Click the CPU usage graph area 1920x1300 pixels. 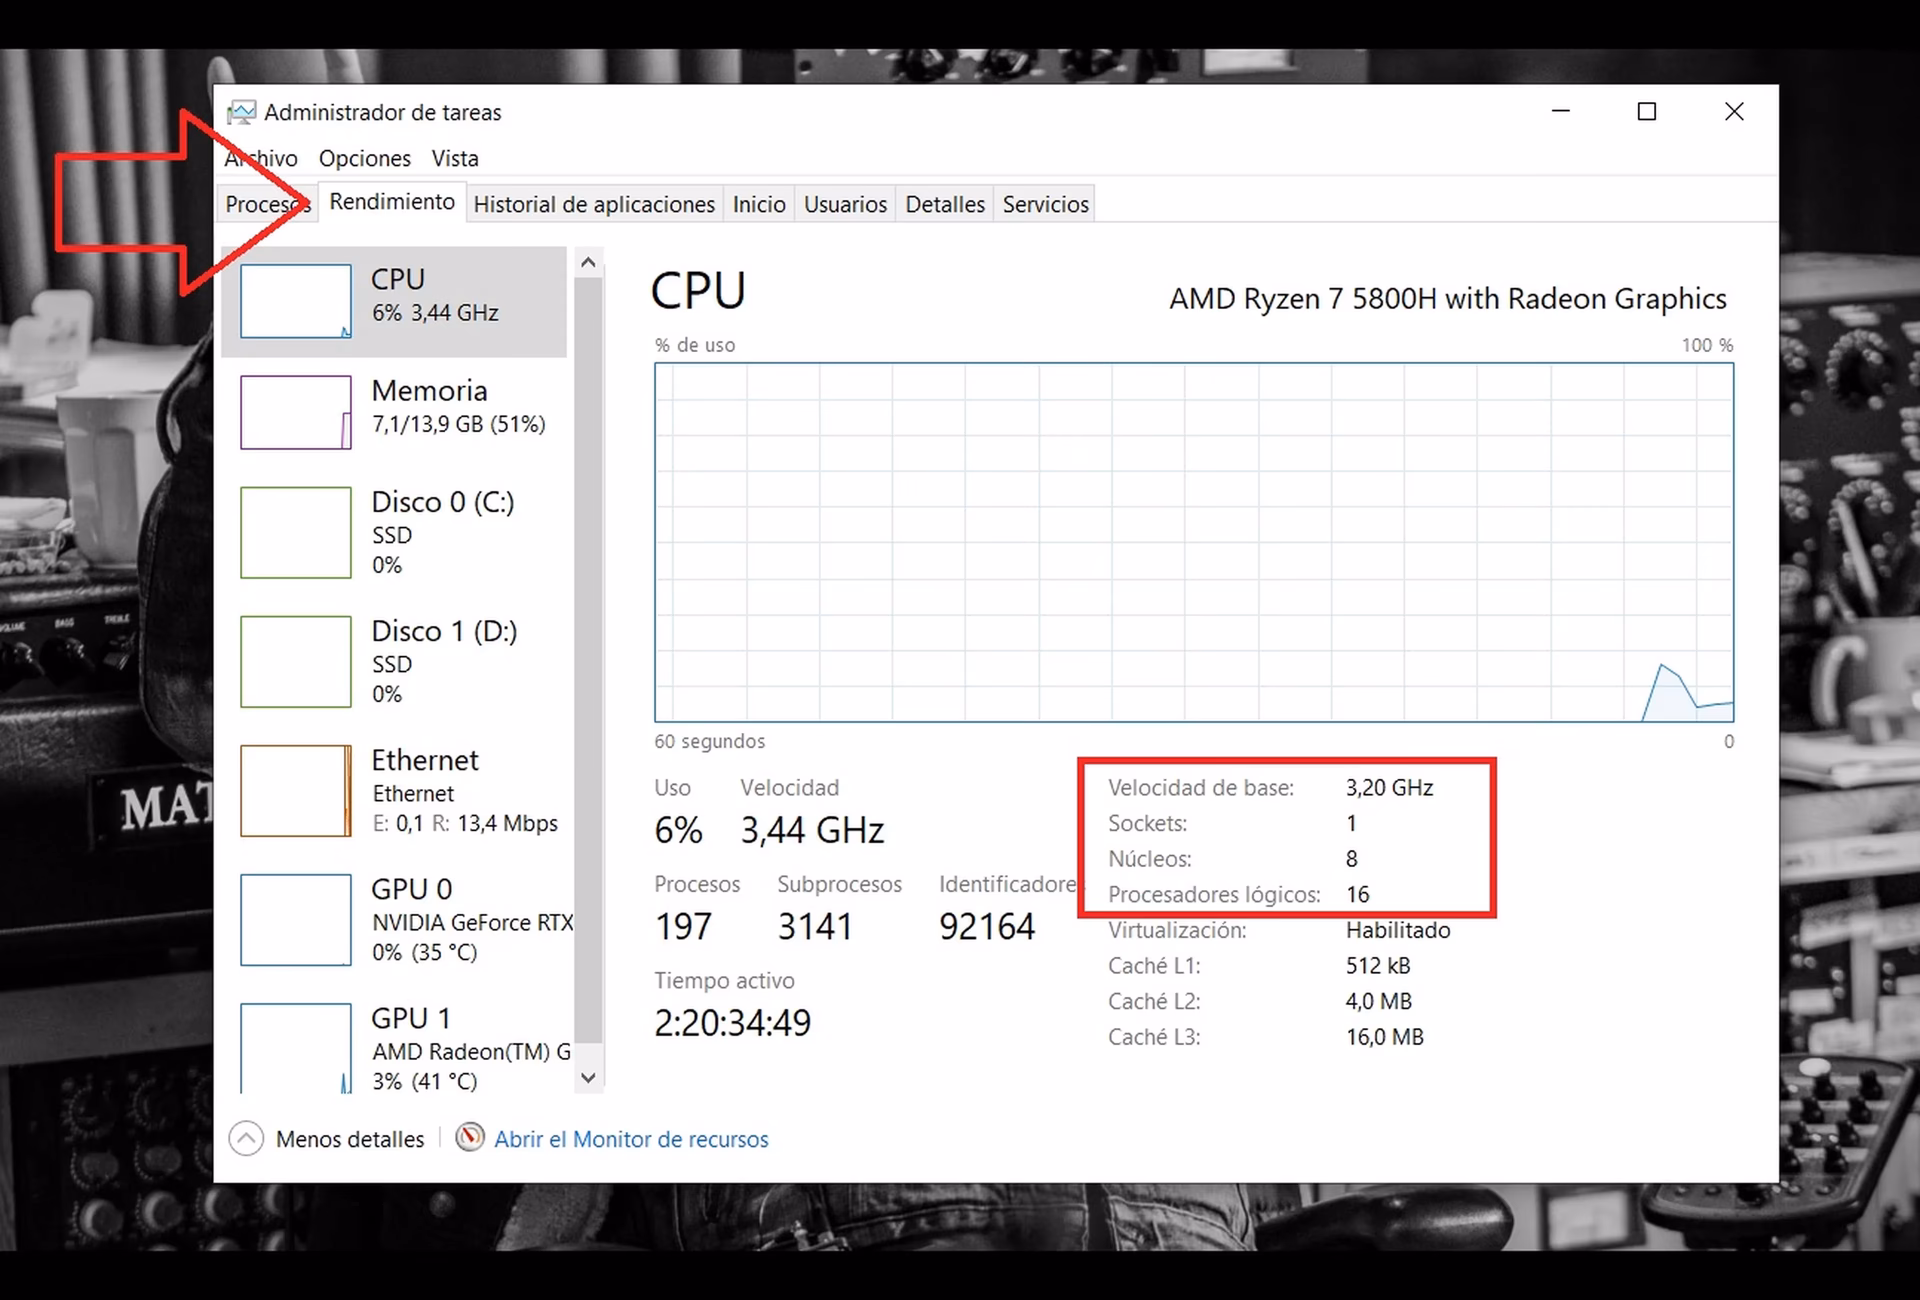(x=1194, y=542)
